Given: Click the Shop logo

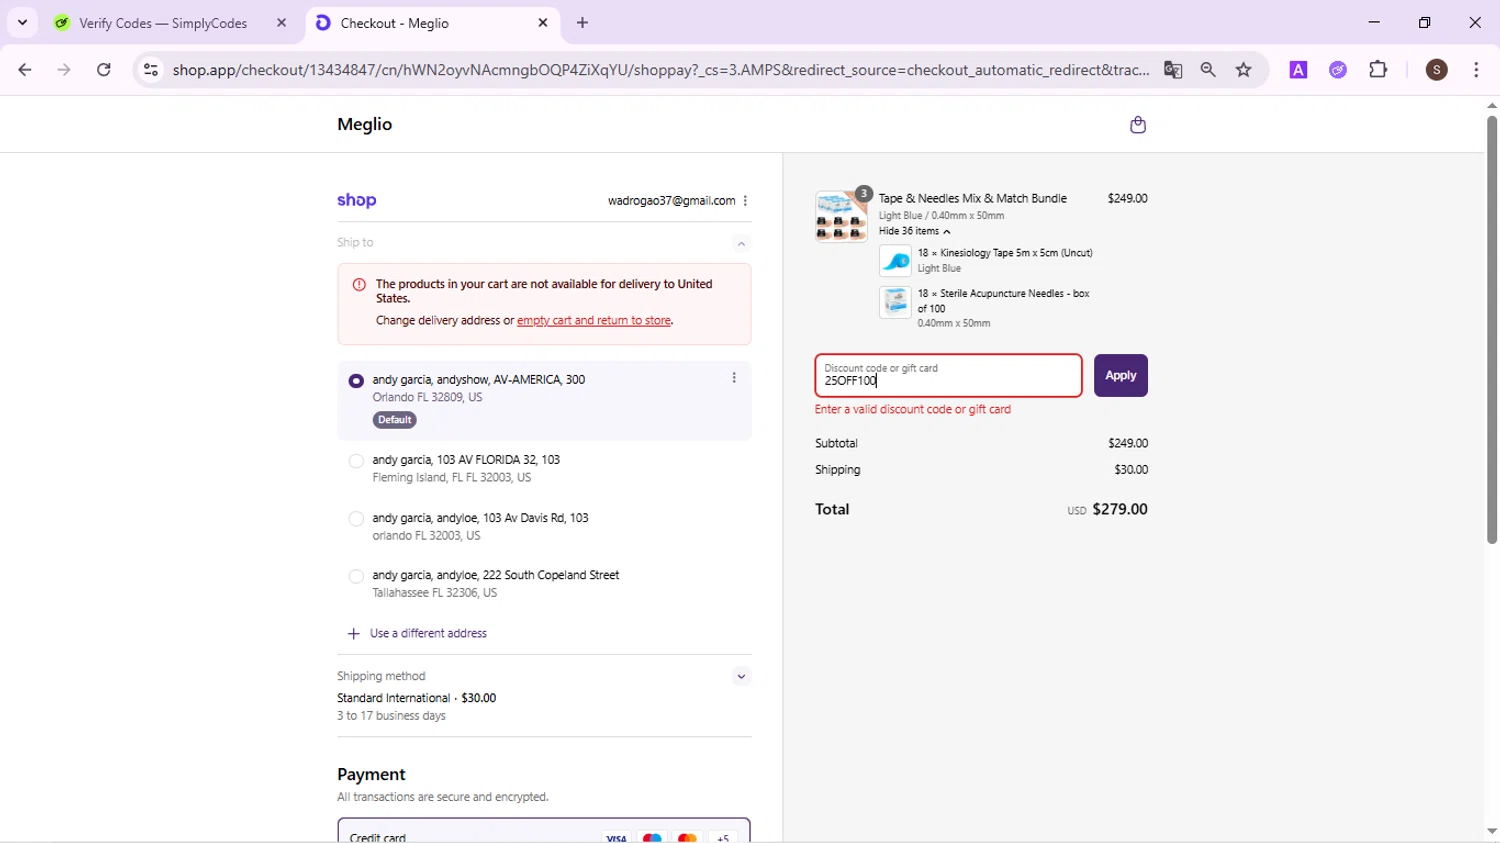Looking at the screenshot, I should (x=357, y=200).
